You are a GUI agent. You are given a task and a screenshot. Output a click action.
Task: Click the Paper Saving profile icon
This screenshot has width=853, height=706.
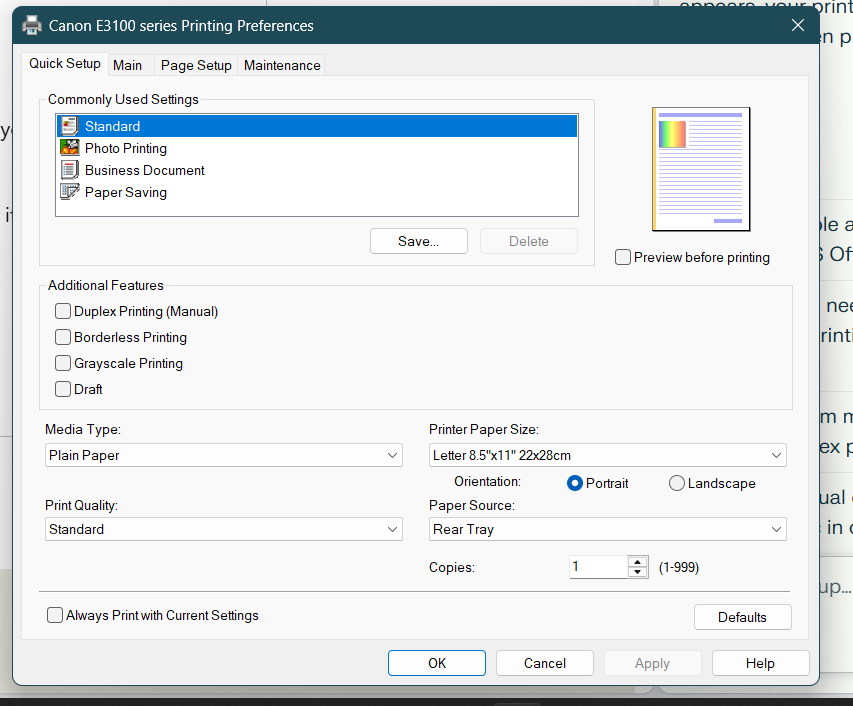(x=70, y=192)
